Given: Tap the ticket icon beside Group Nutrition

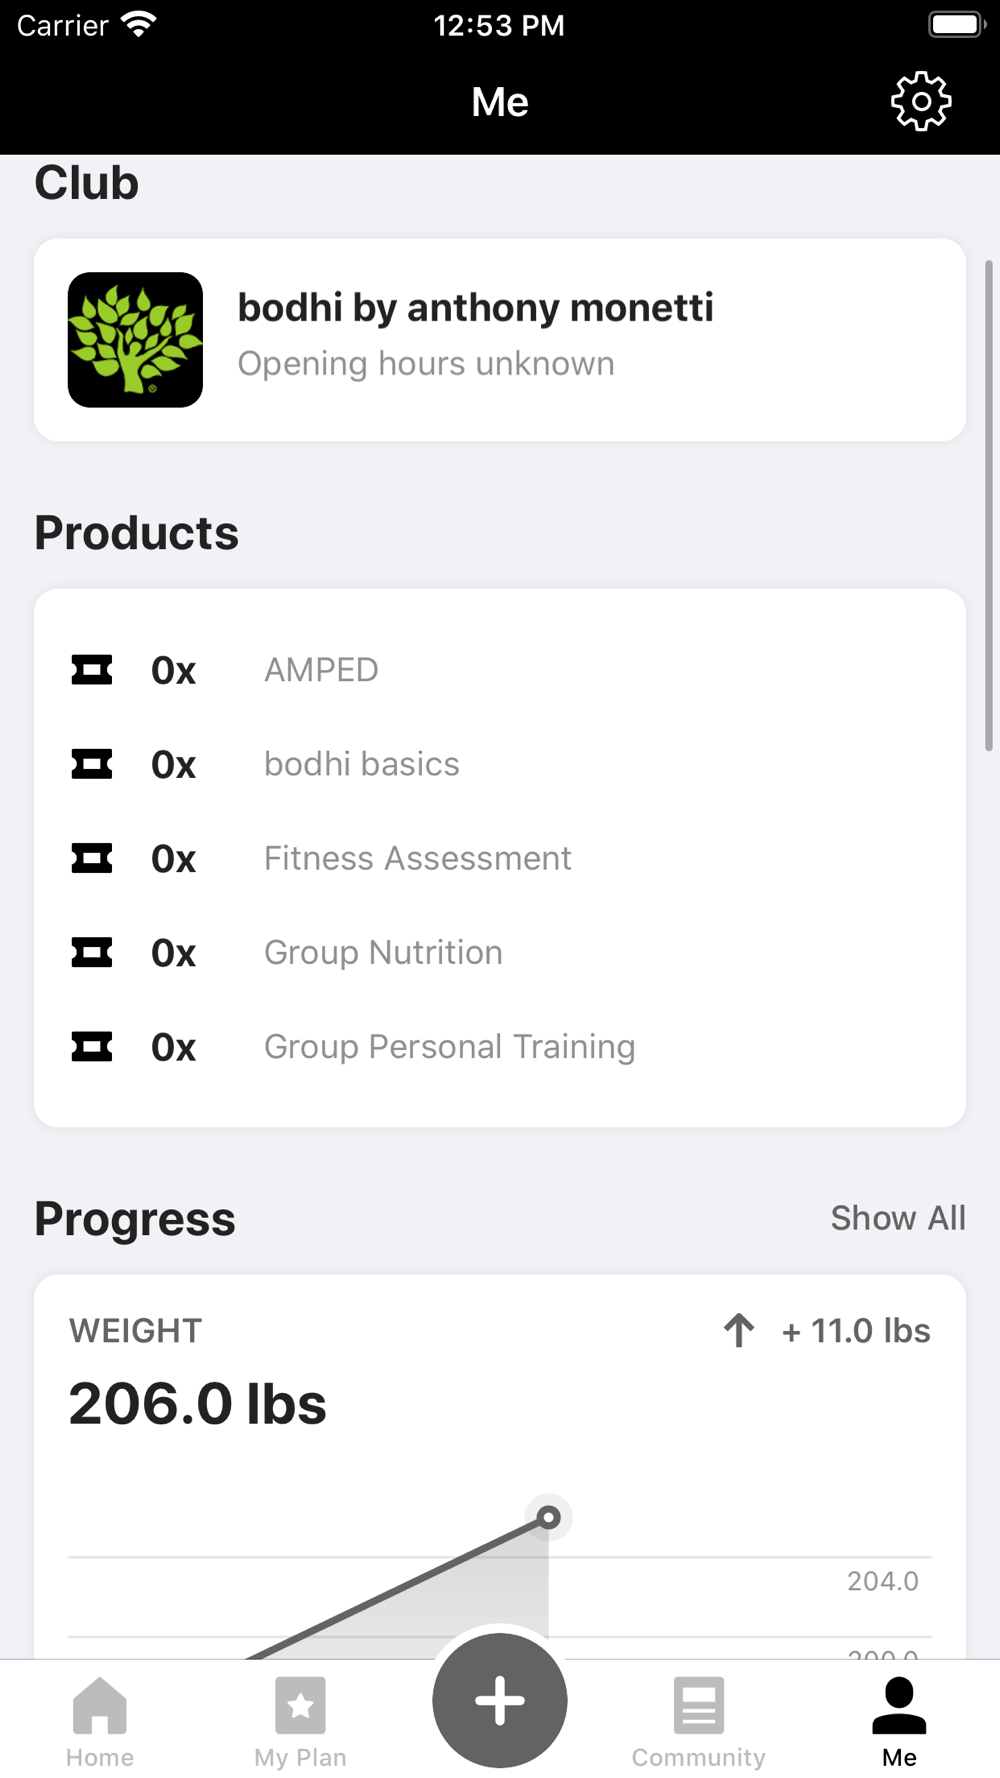Looking at the screenshot, I should (x=92, y=953).
